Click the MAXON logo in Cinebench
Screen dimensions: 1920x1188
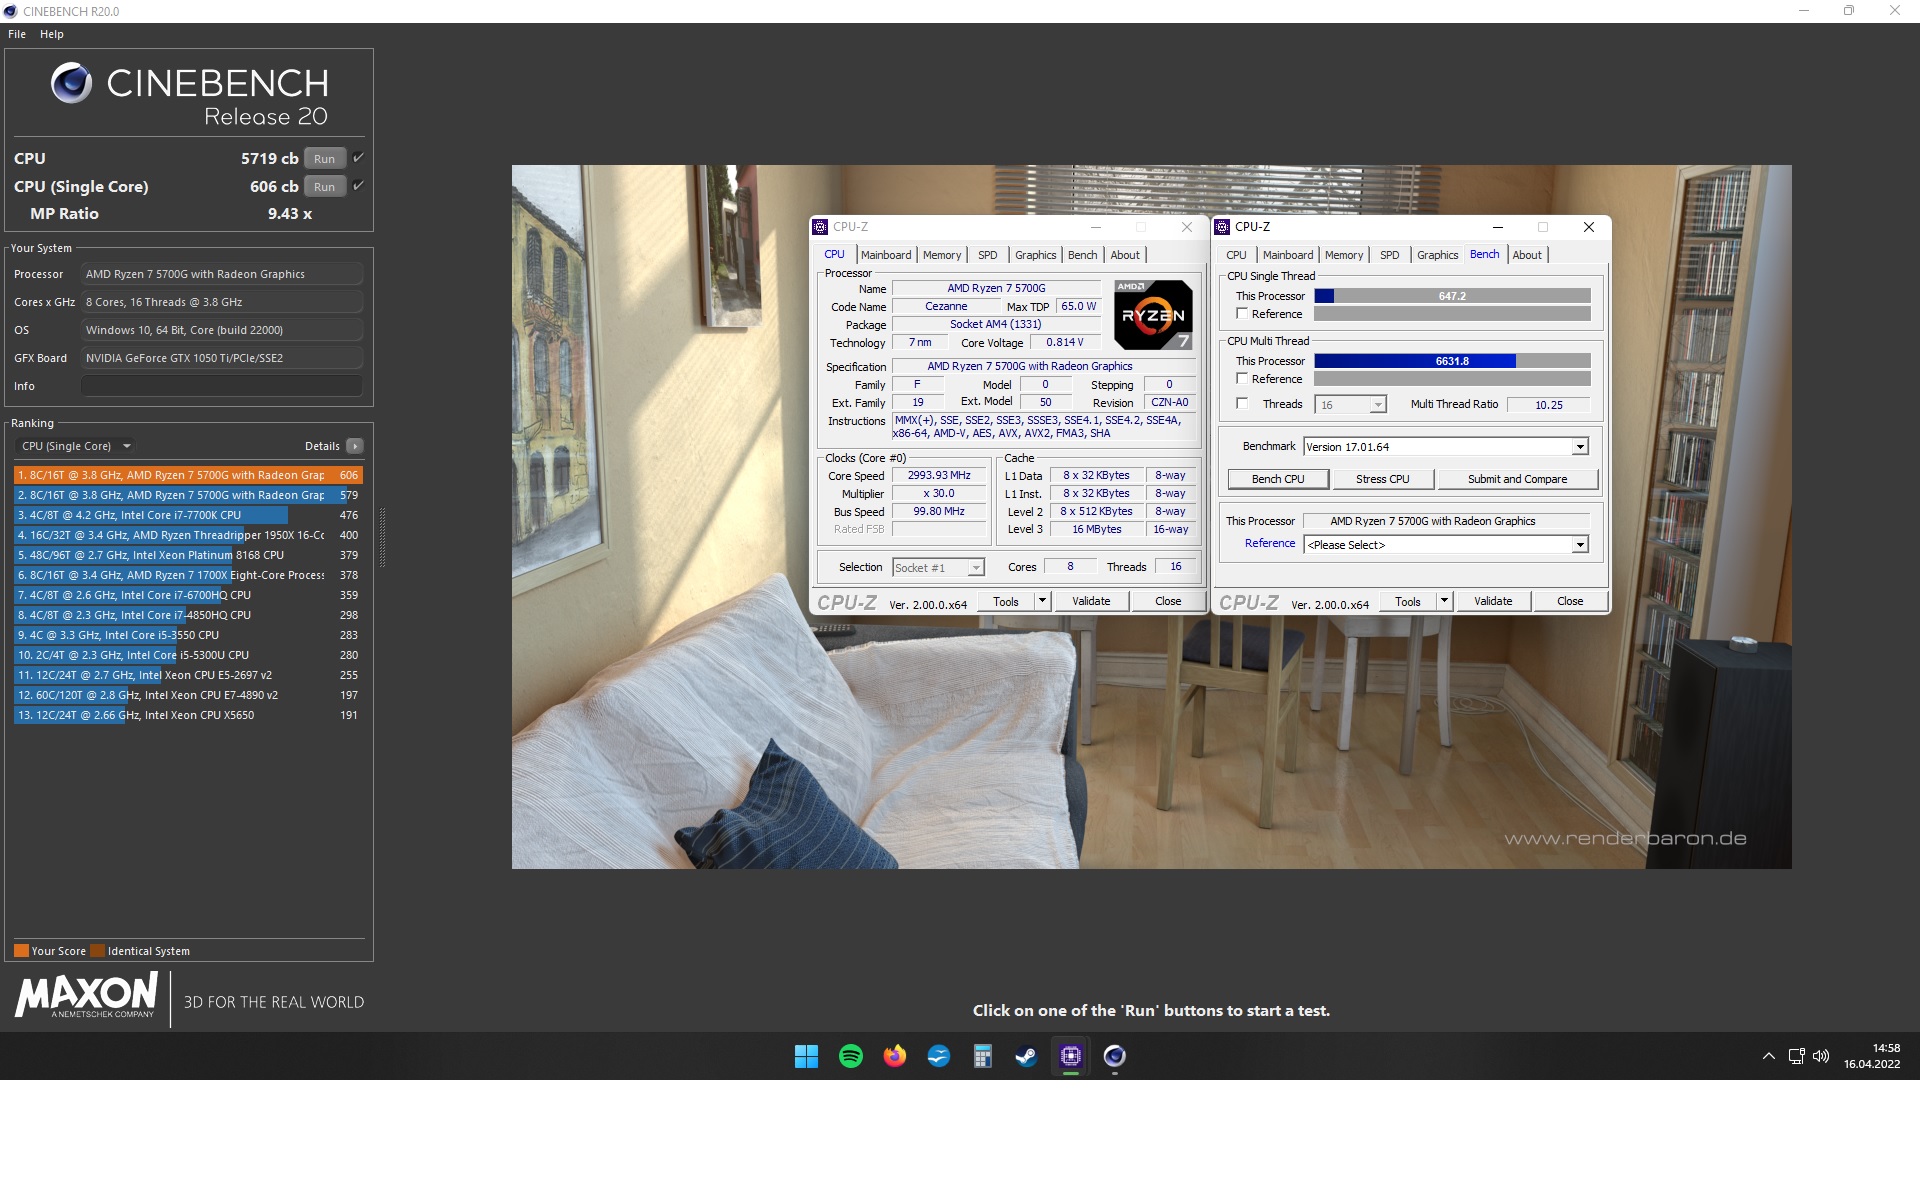85,998
